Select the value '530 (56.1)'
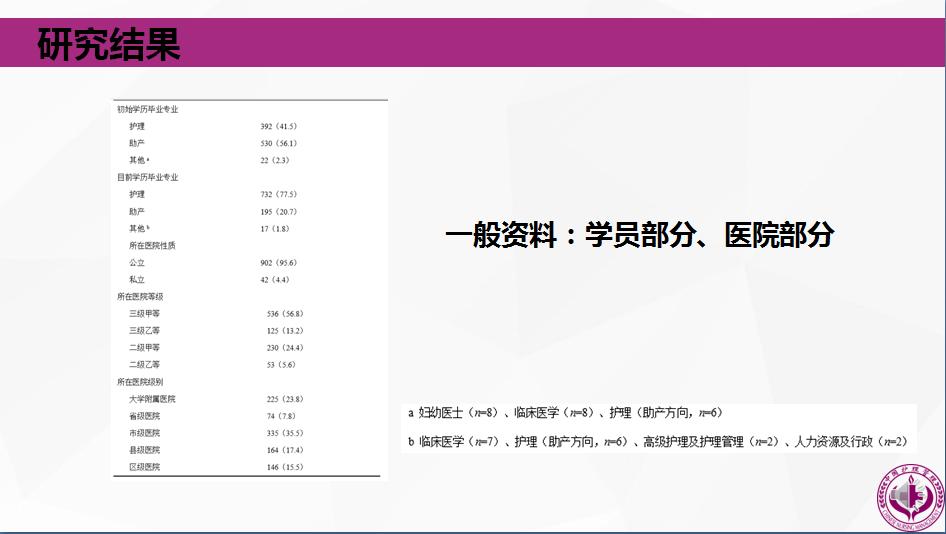The height and width of the screenshot is (534, 946). (279, 143)
